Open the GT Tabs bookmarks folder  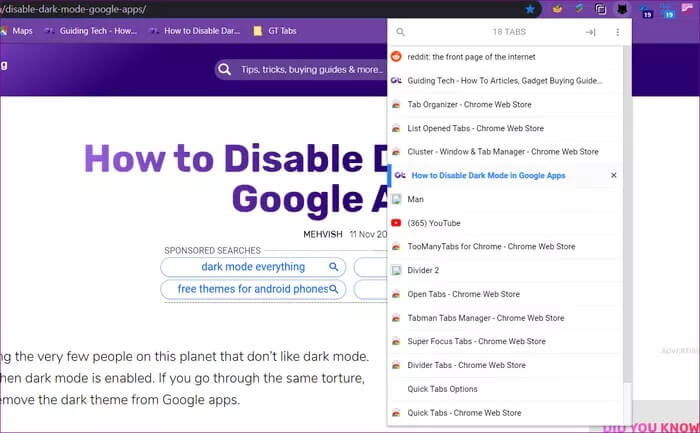pos(275,31)
